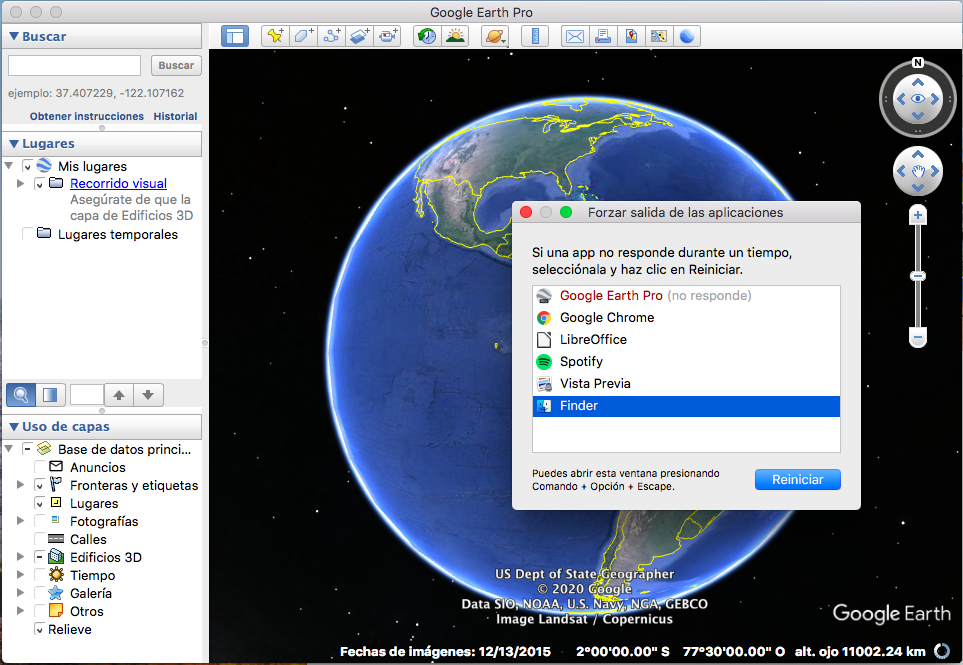This screenshot has width=963, height=665.
Task: Select LibreOffice in force quit list
Action: tap(686, 340)
